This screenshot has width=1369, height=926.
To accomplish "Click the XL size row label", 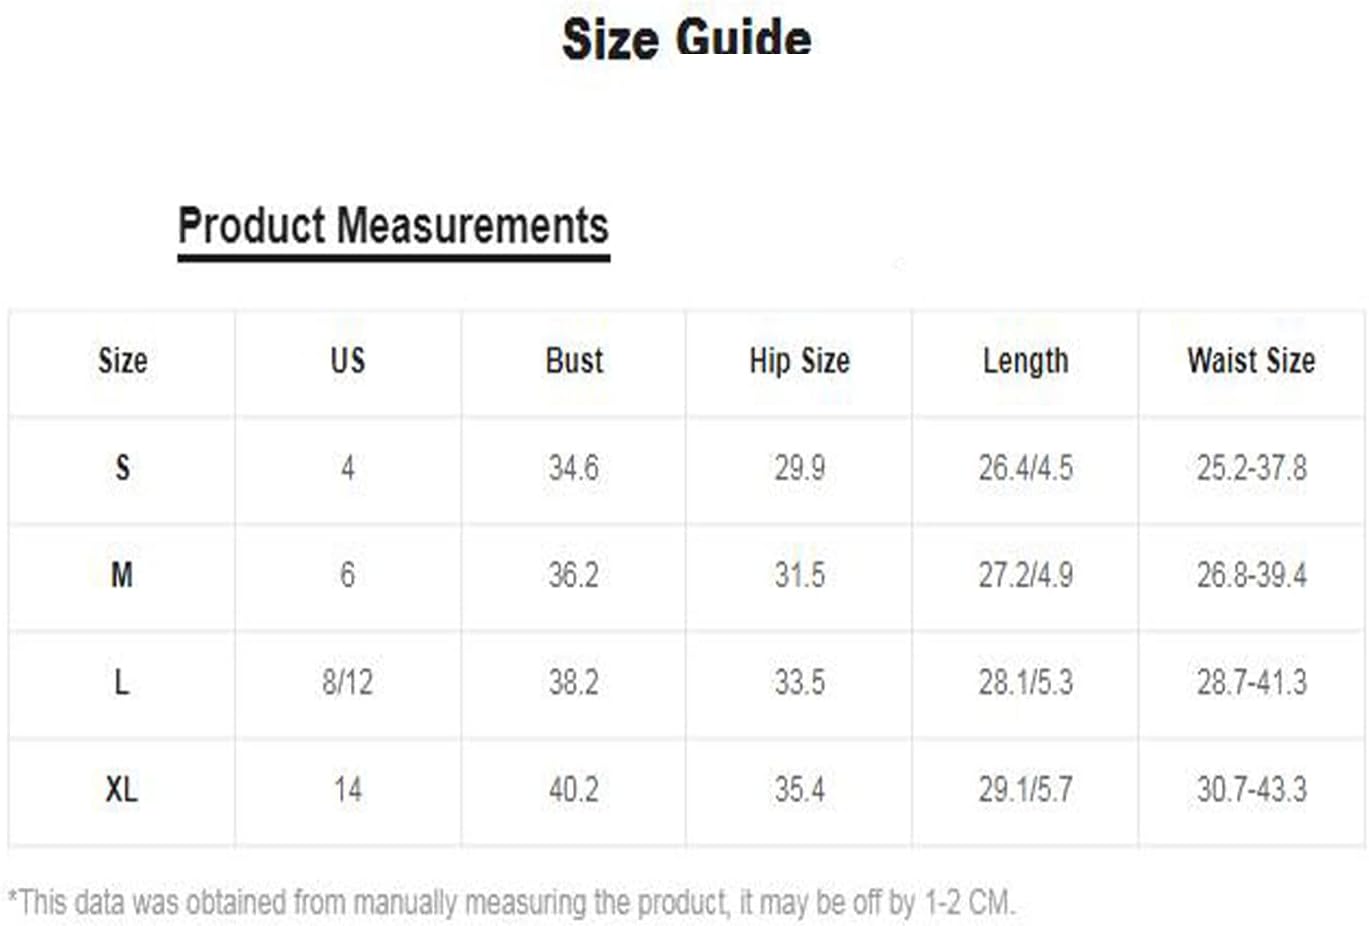I will [x=122, y=789].
